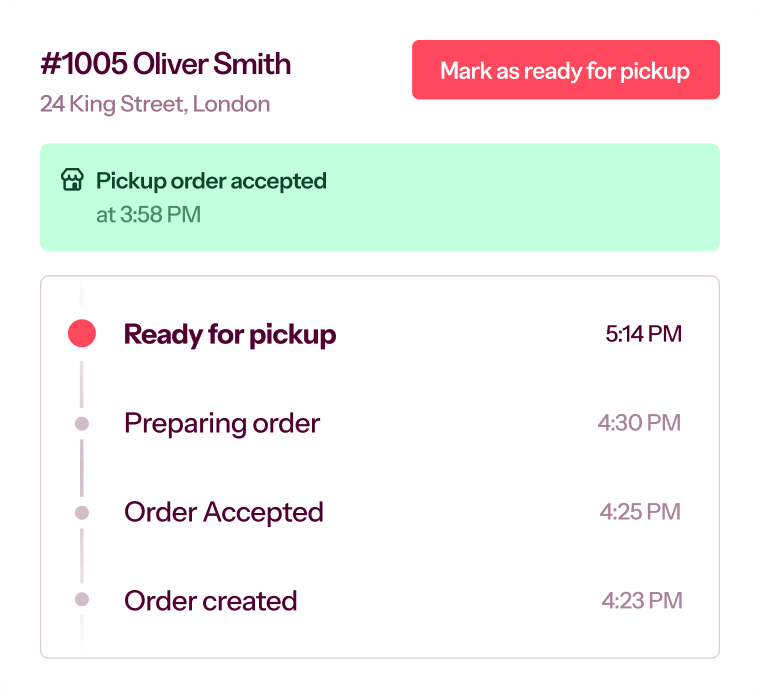
Task: Click the Pickup order accepted banner title
Action: (x=211, y=181)
